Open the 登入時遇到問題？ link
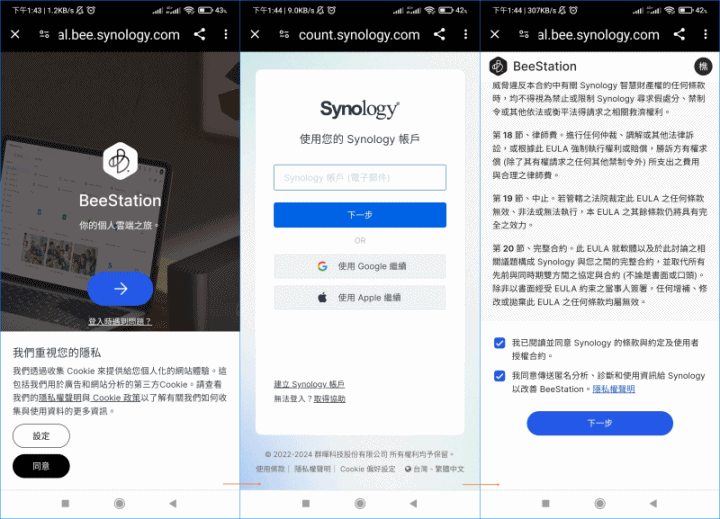This screenshot has width=720, height=519. point(120,322)
